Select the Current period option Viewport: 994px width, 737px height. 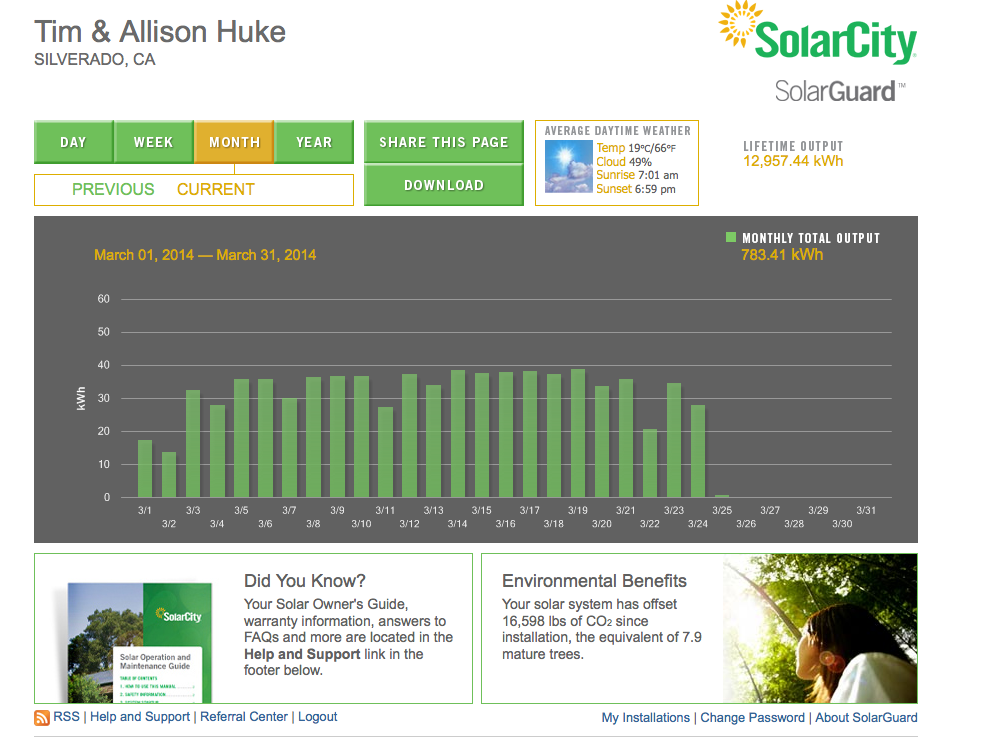tap(216, 189)
